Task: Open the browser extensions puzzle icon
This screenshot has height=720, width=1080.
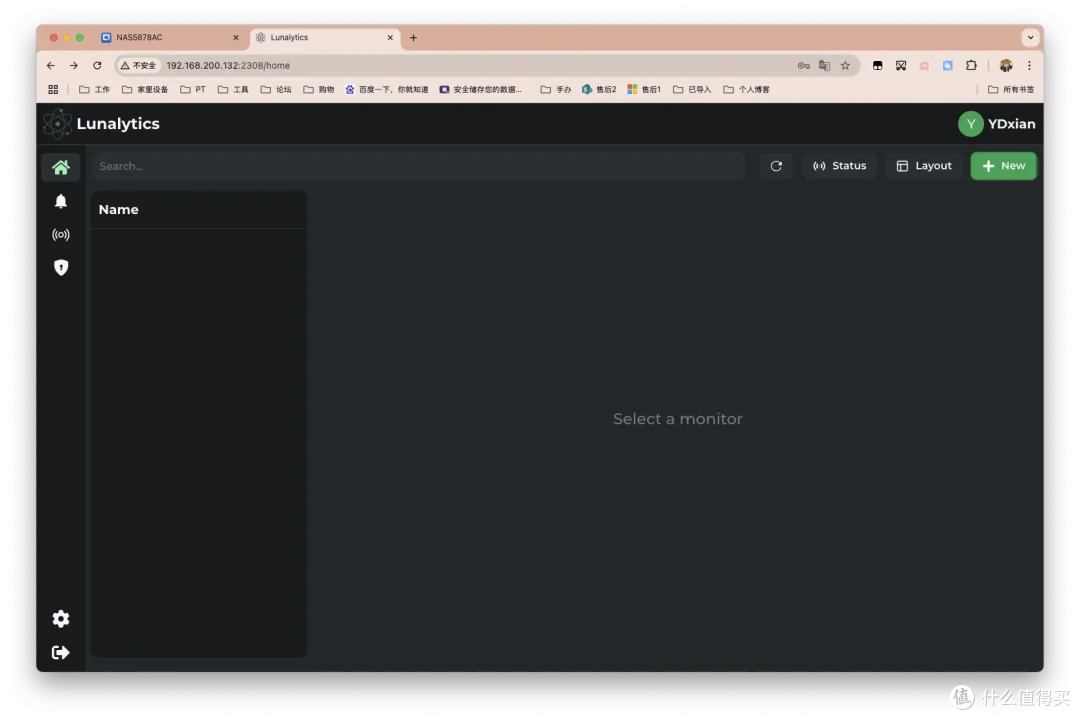Action: (x=971, y=65)
